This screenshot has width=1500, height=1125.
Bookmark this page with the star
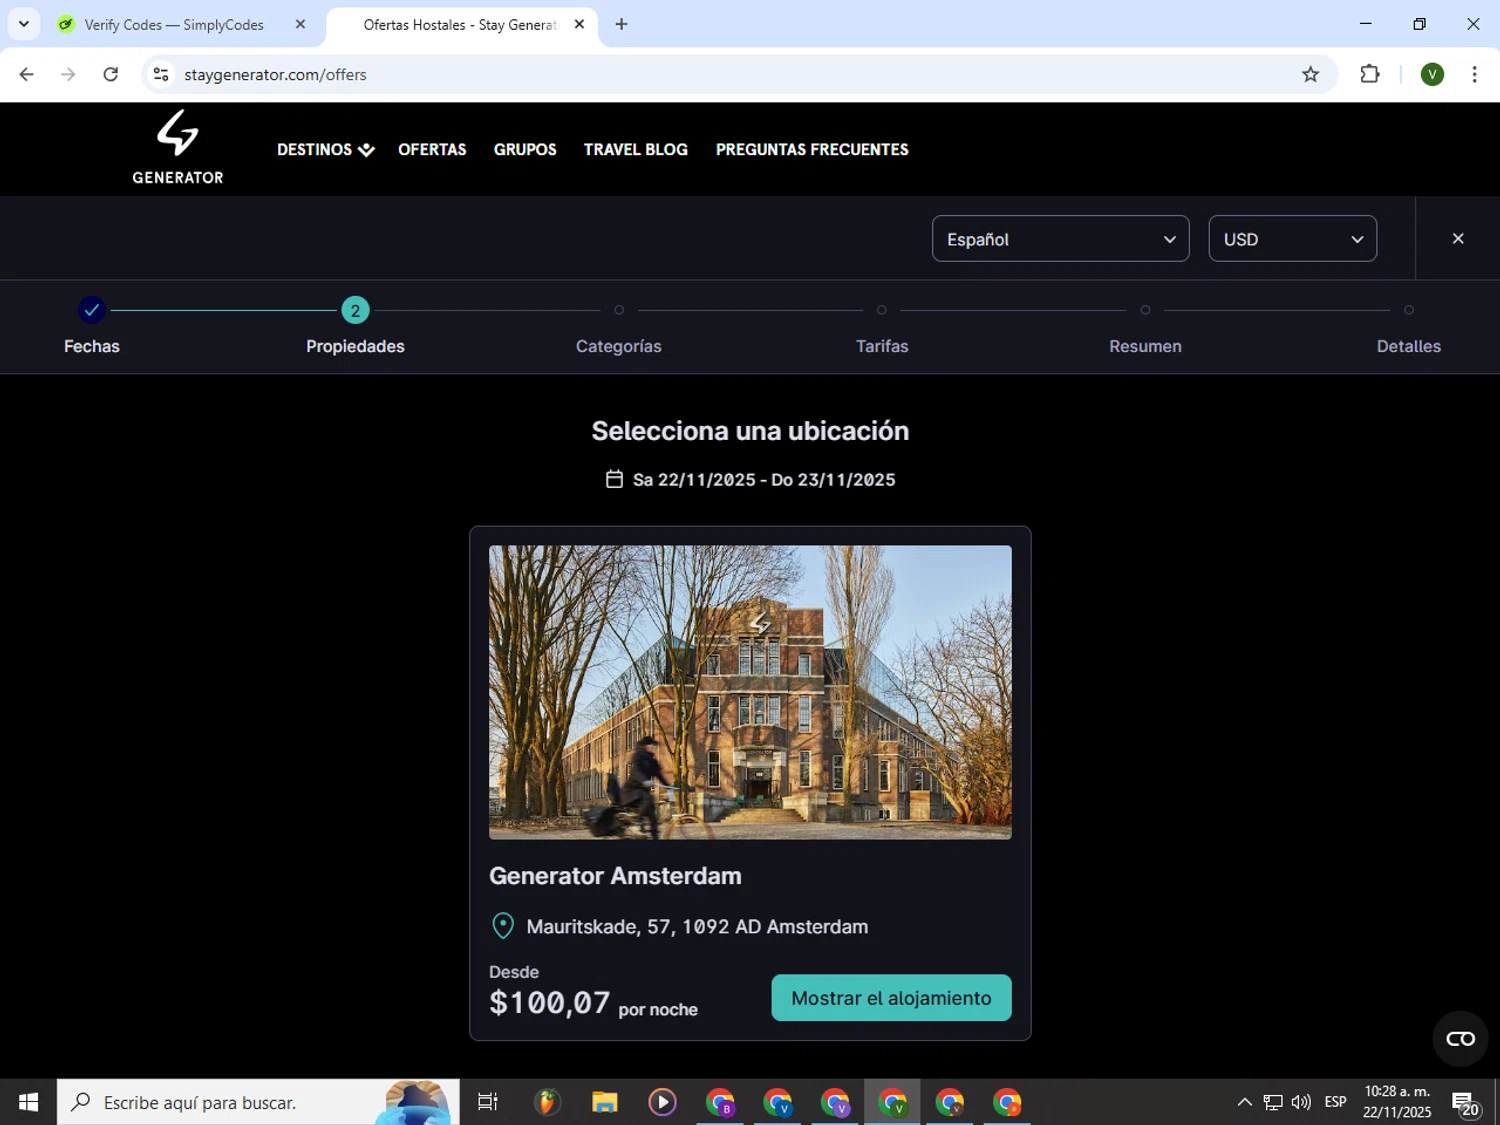[x=1310, y=74]
